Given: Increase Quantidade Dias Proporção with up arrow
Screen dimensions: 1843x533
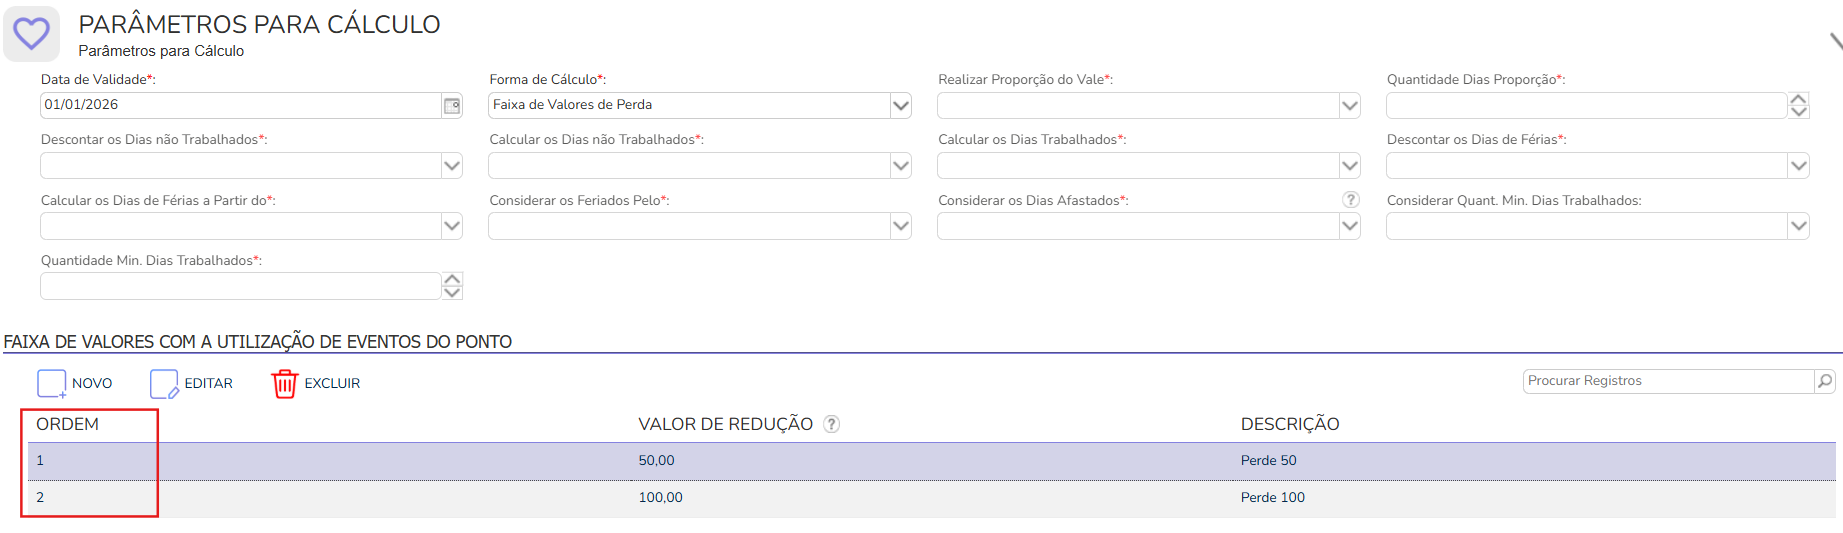Looking at the screenshot, I should [1799, 99].
